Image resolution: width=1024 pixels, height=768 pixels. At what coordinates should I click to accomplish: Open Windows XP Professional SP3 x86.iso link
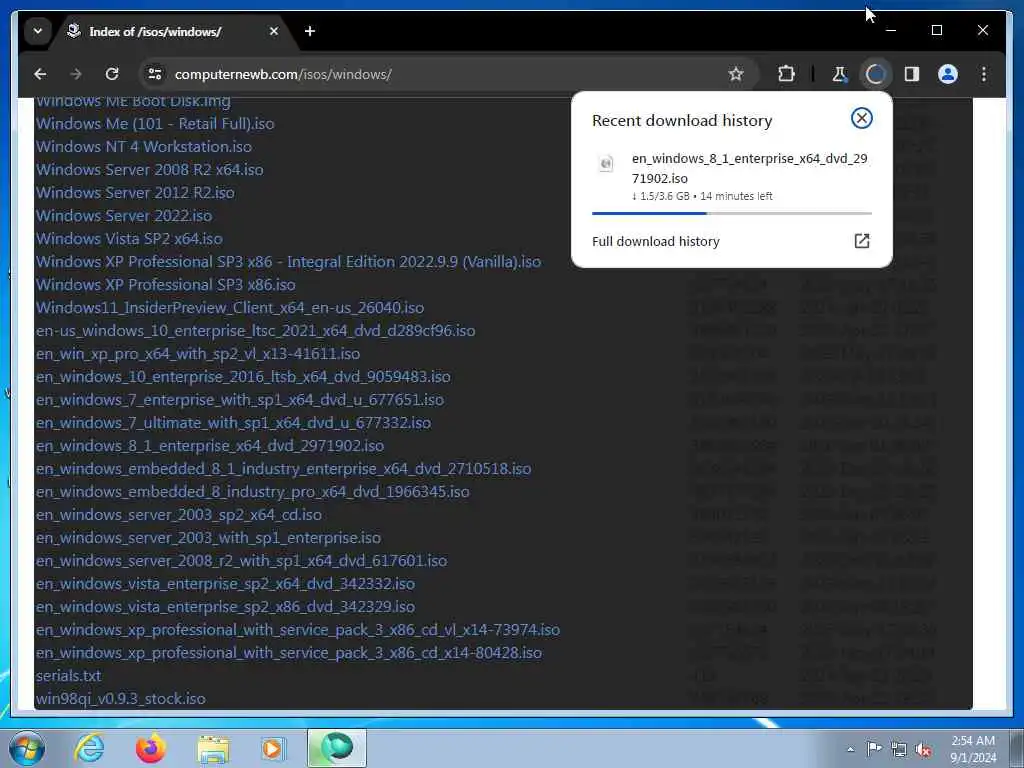tap(166, 285)
